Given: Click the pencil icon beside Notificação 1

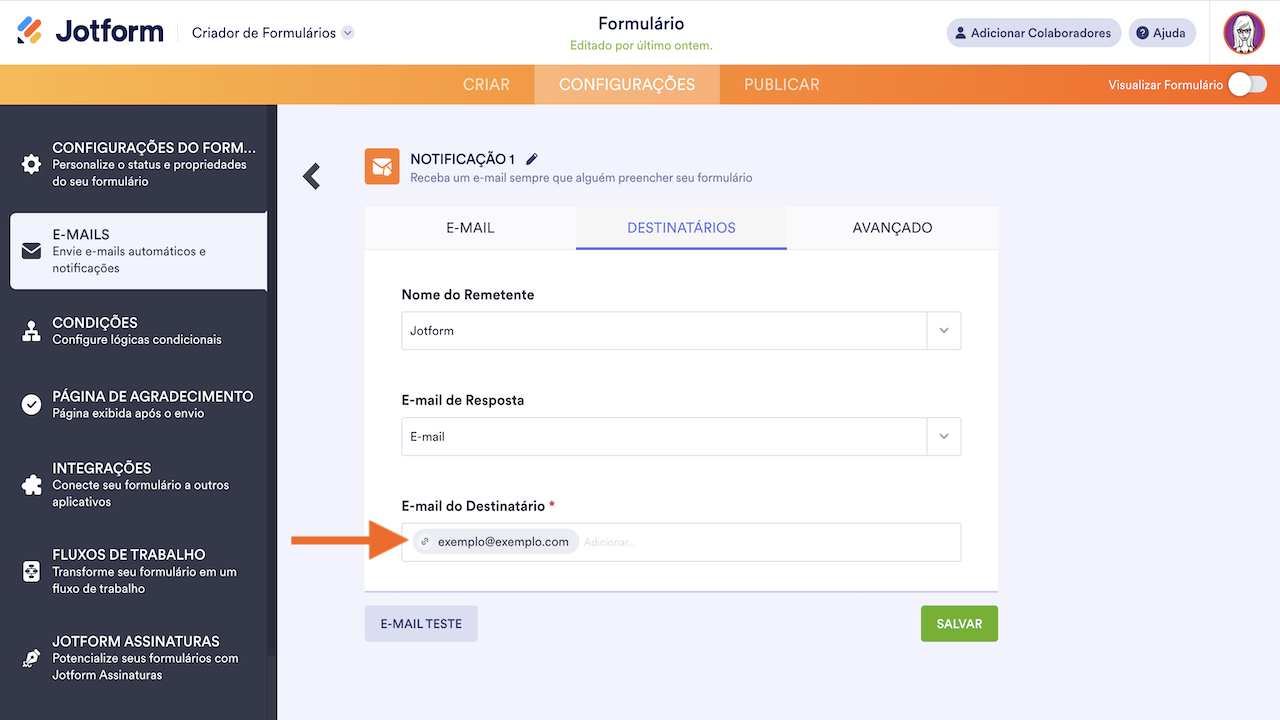Looking at the screenshot, I should (x=532, y=159).
